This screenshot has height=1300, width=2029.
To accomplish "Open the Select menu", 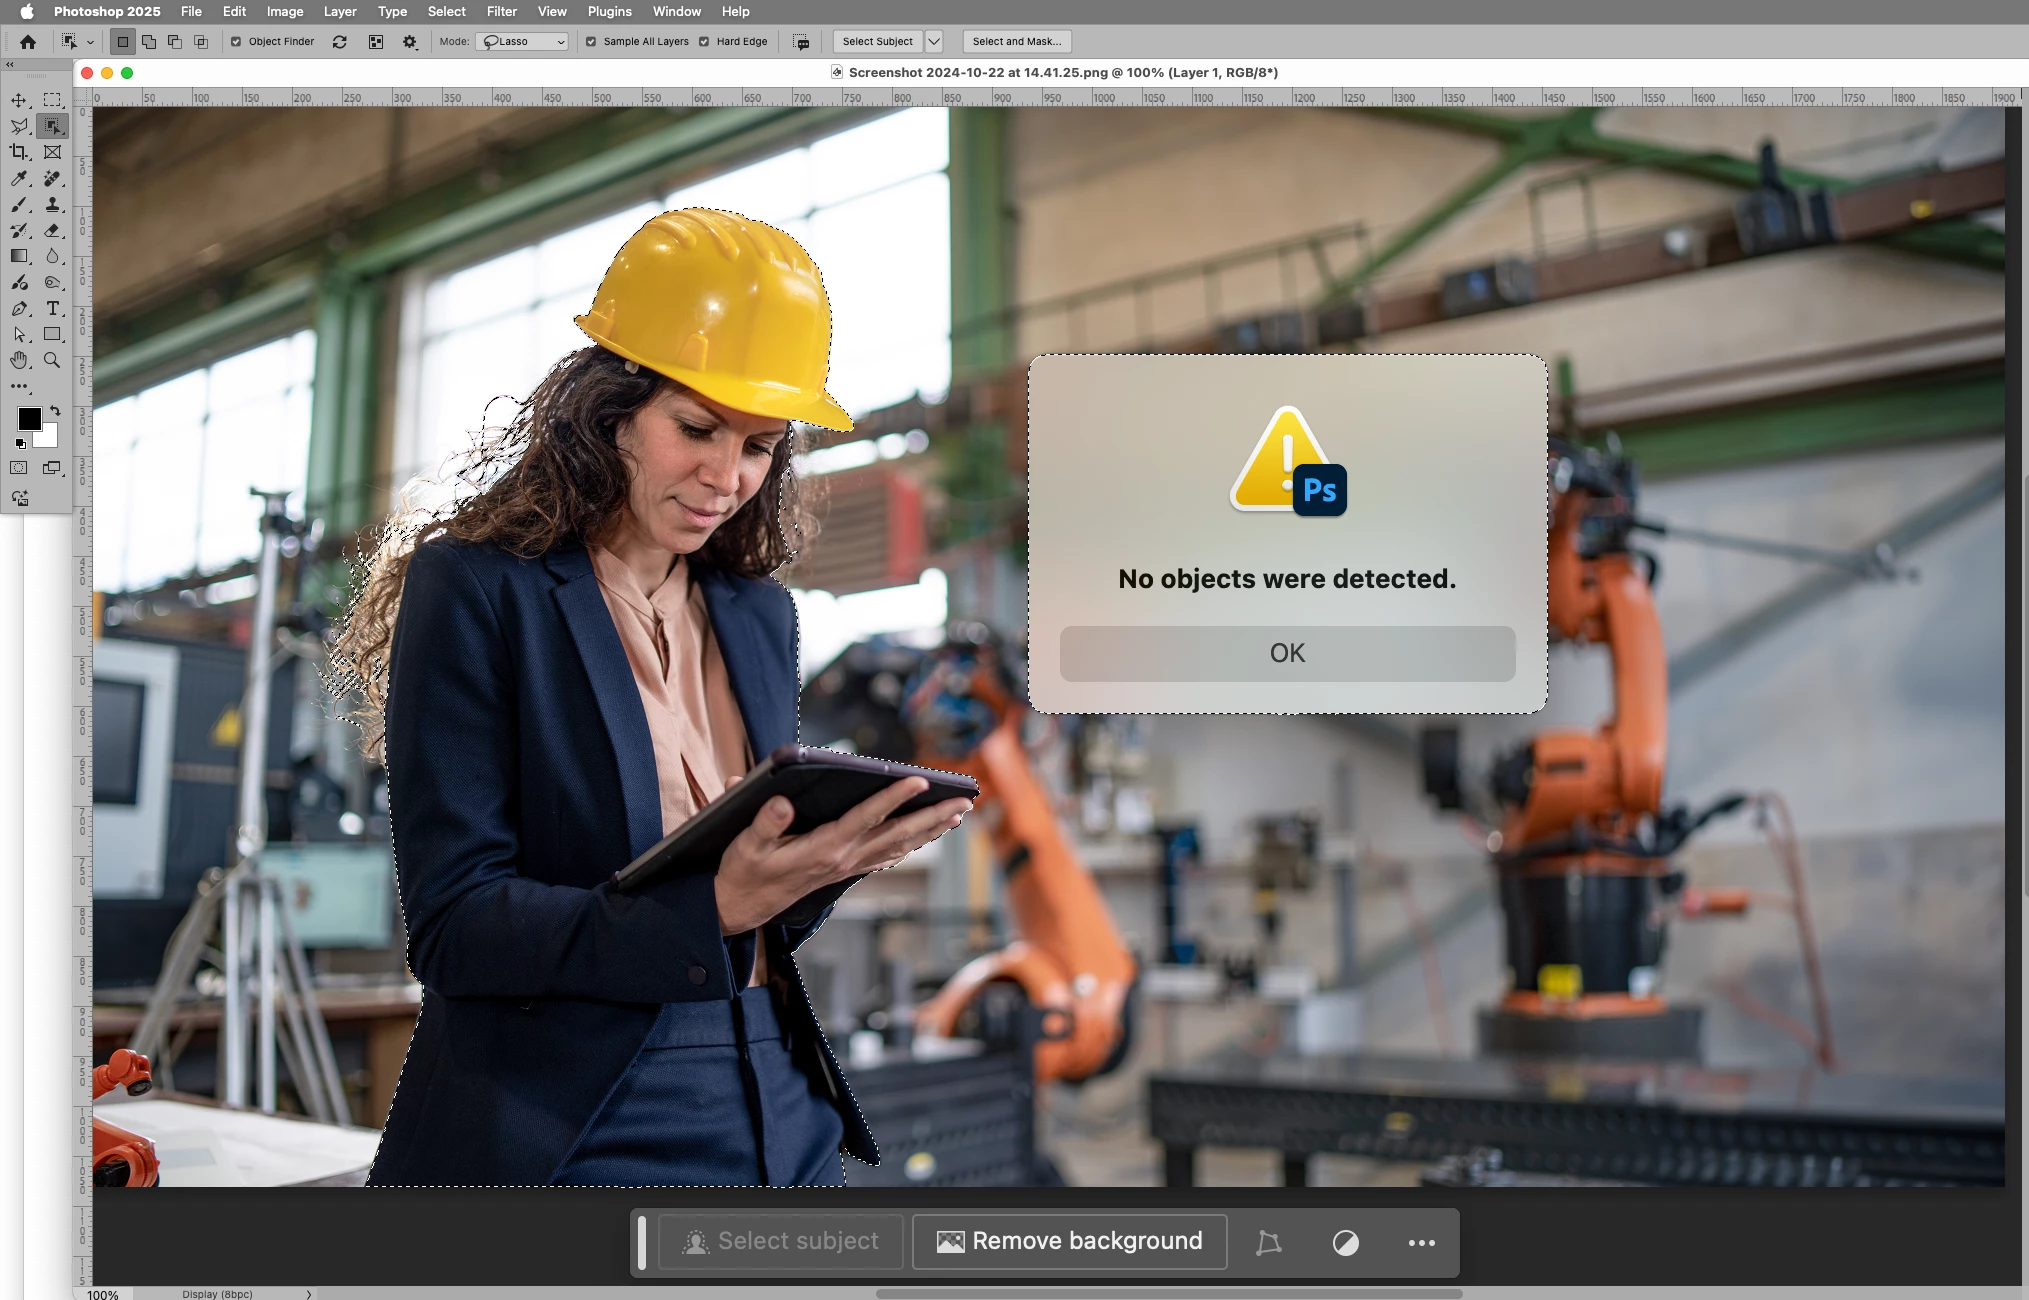I will pos(446,11).
